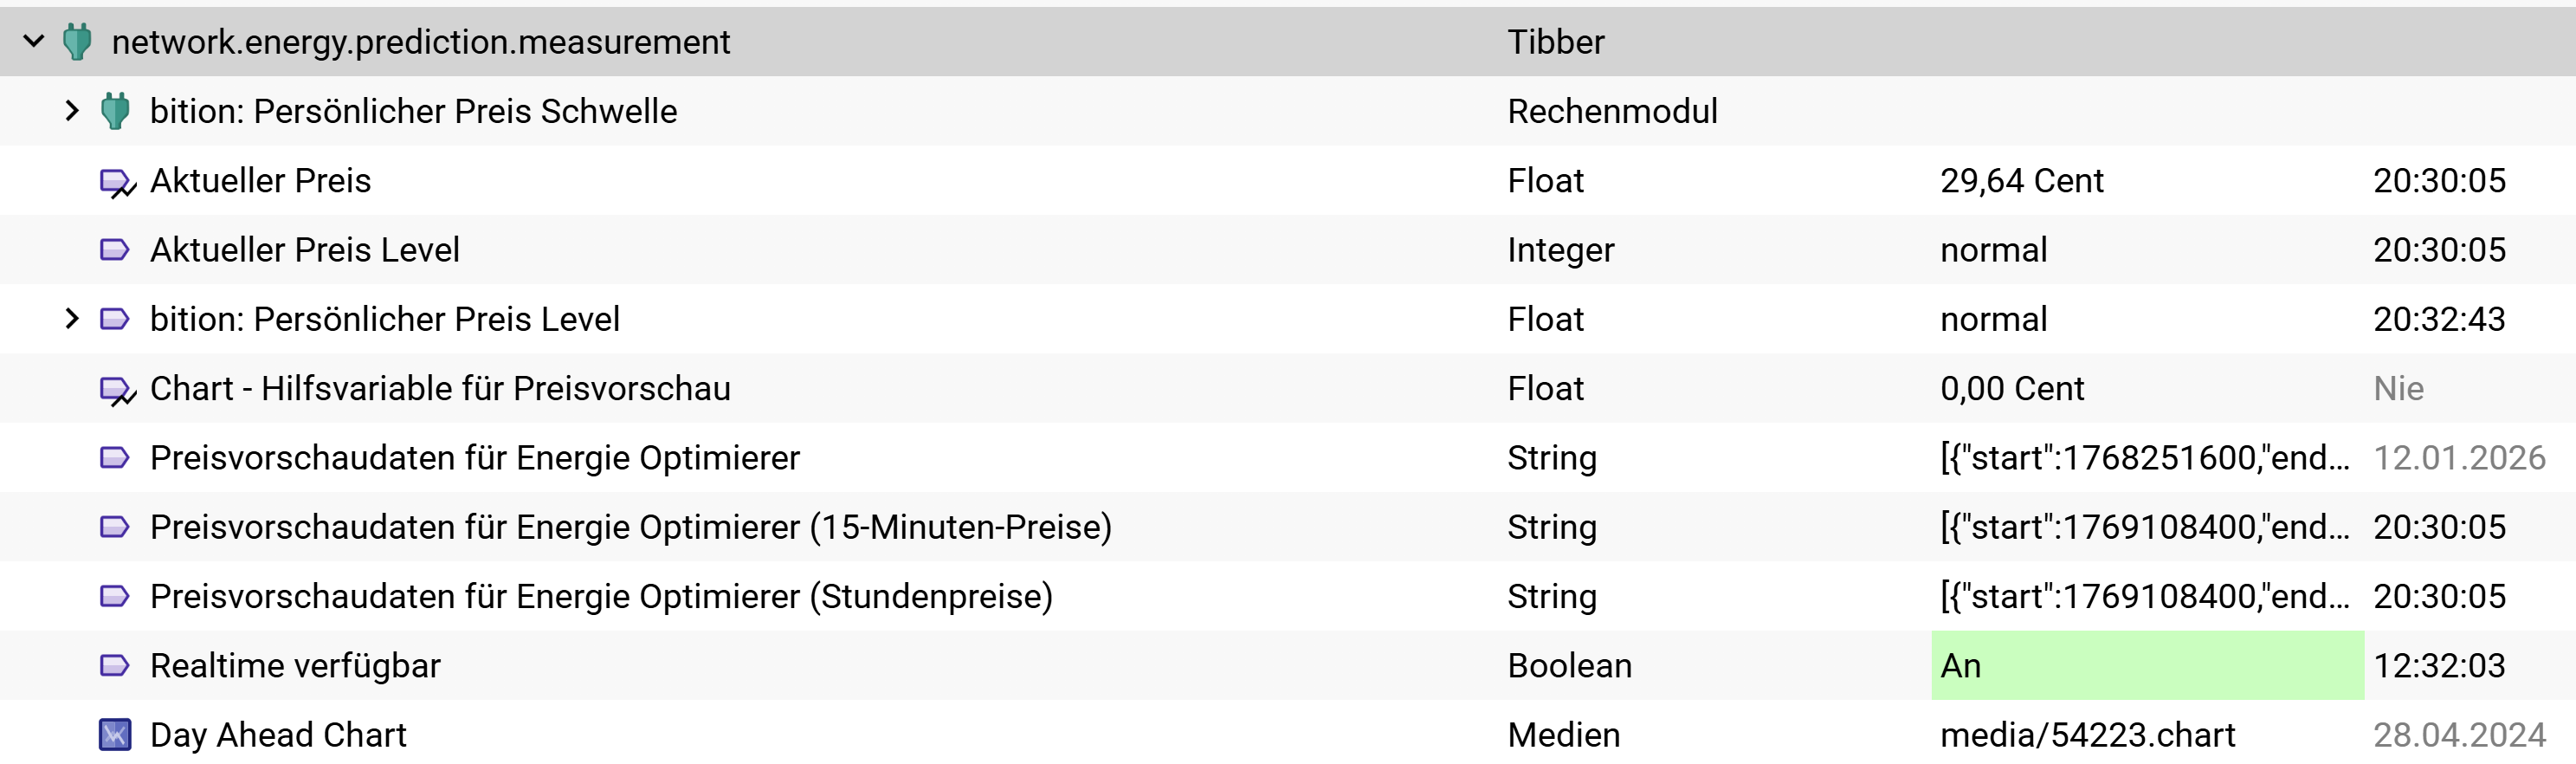Select the Day Ahead Chart row
Image resolution: width=2576 pixels, height=764 pixels.
point(278,735)
